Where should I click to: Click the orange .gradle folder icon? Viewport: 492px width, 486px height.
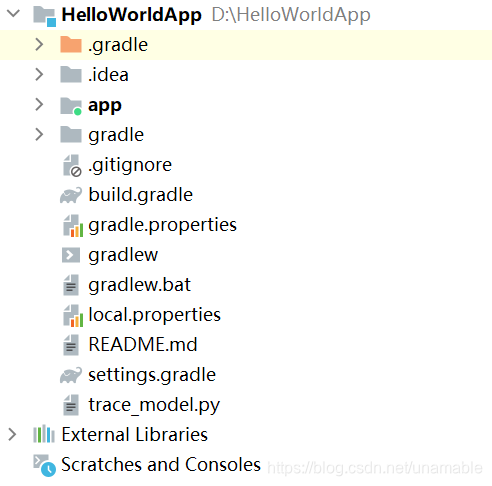pos(71,44)
